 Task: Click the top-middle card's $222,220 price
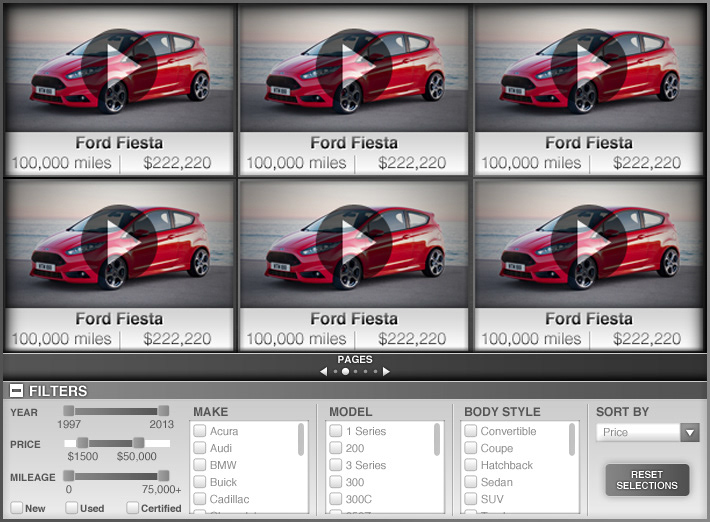(412, 163)
